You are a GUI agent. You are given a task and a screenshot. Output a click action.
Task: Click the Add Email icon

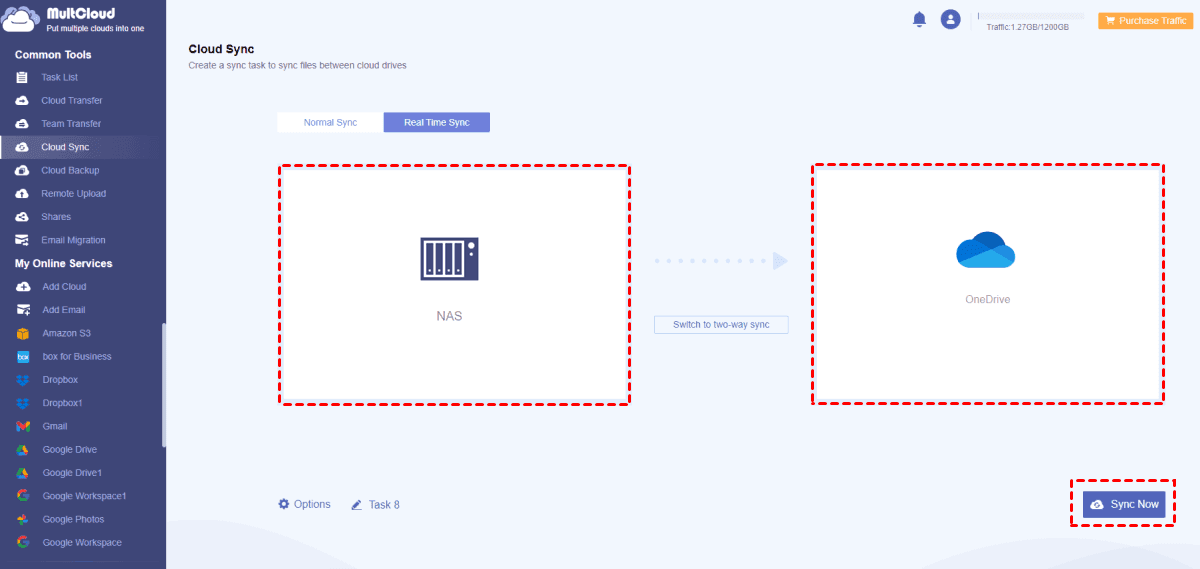[22, 310]
